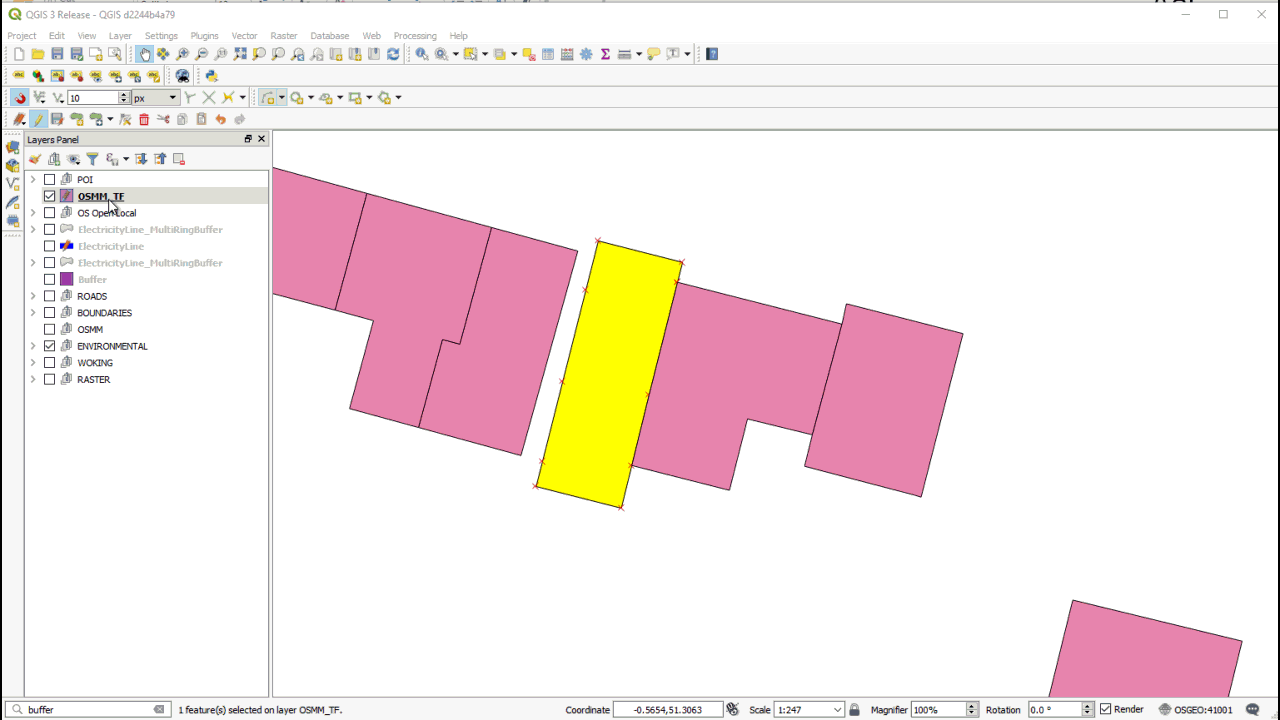The width and height of the screenshot is (1280, 720).
Task: Open the px snapping units dropdown
Action: pyautogui.click(x=155, y=98)
